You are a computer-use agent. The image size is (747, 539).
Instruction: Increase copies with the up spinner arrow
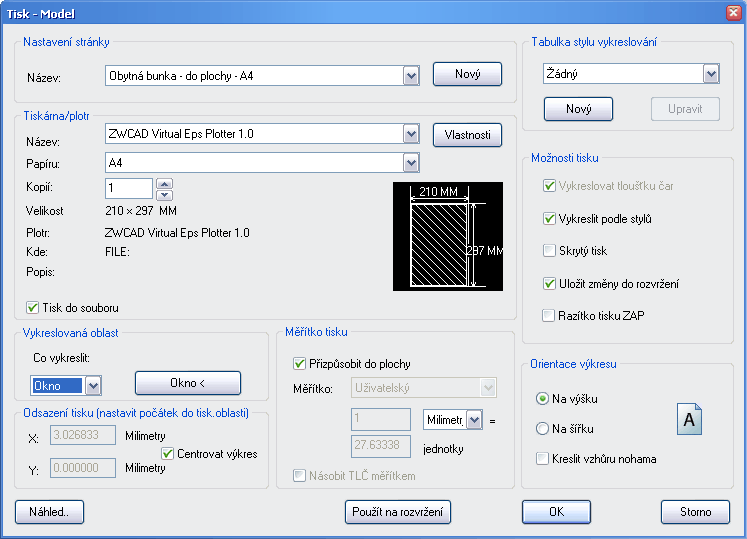tap(165, 183)
